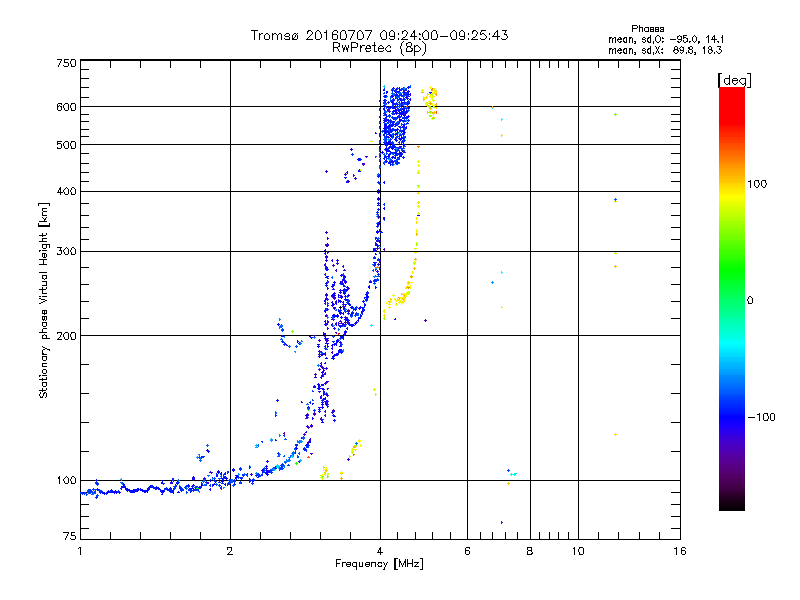Click the y-axis '500' tick label
The width and height of the screenshot is (800, 600).
66,145
